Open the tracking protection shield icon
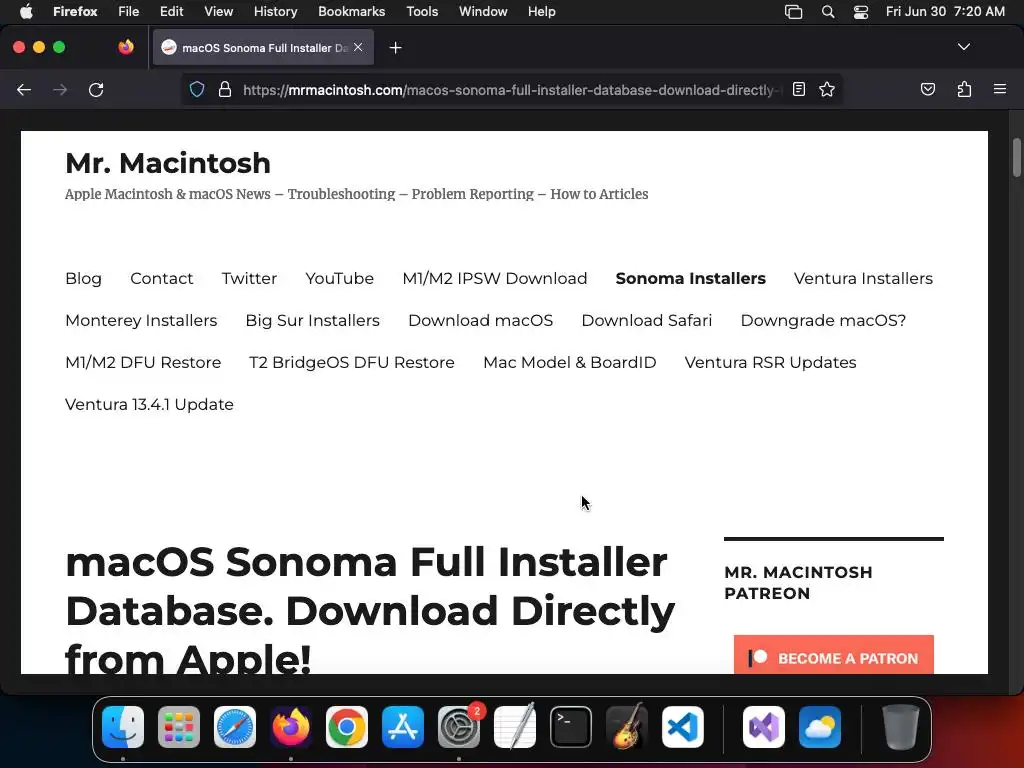The height and width of the screenshot is (768, 1024). (x=197, y=89)
